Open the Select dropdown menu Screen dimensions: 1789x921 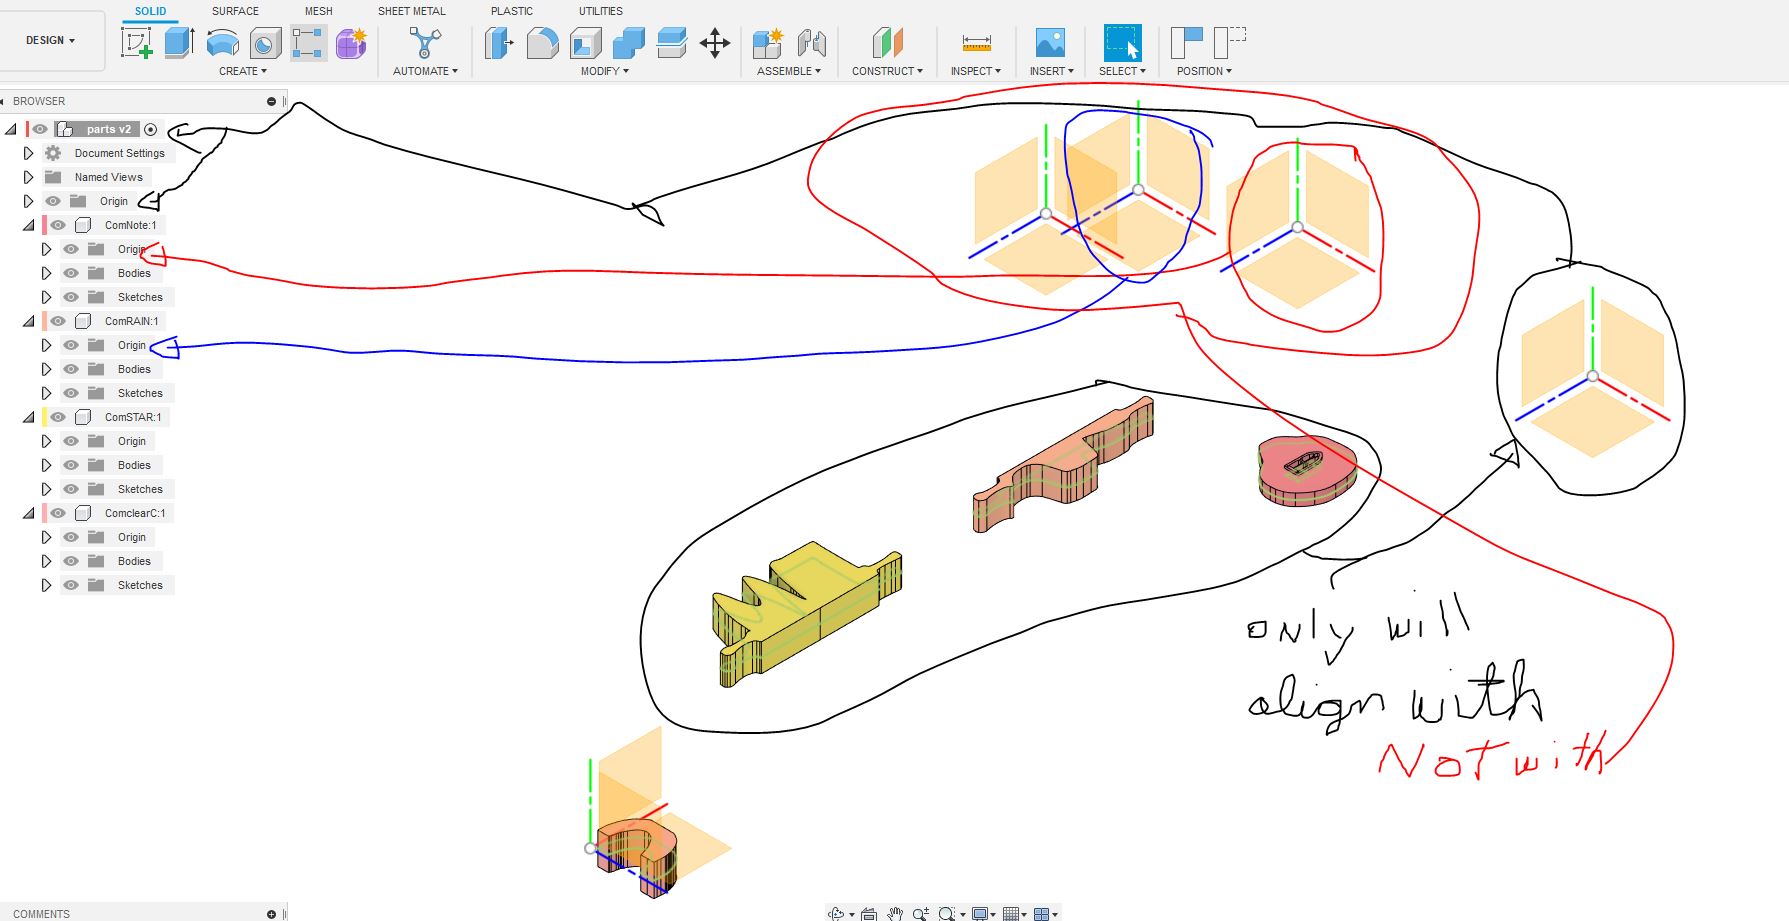pos(1121,71)
